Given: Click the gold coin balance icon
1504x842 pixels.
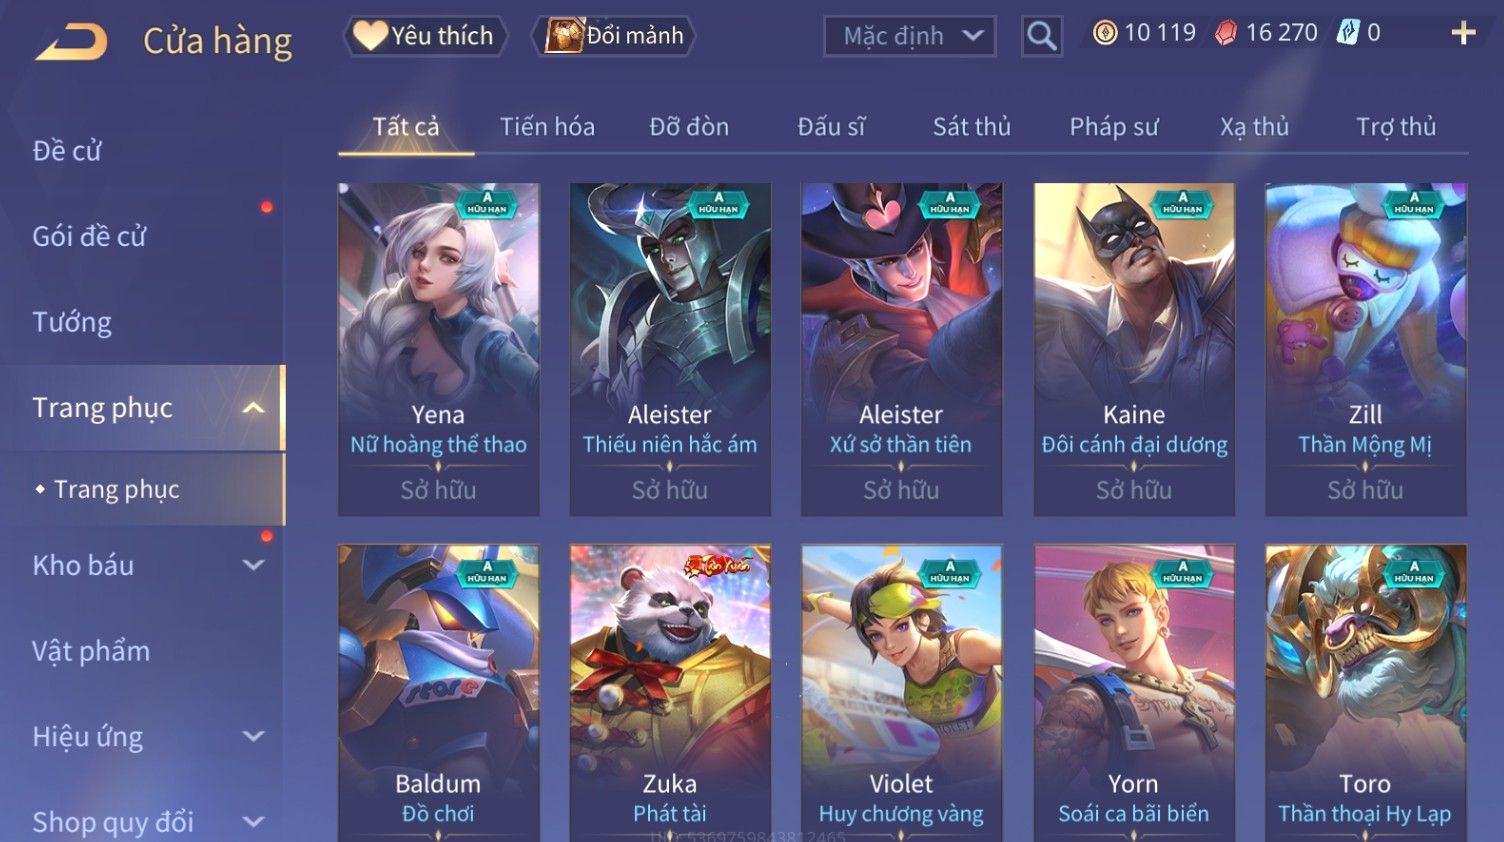Looking at the screenshot, I should (1104, 33).
